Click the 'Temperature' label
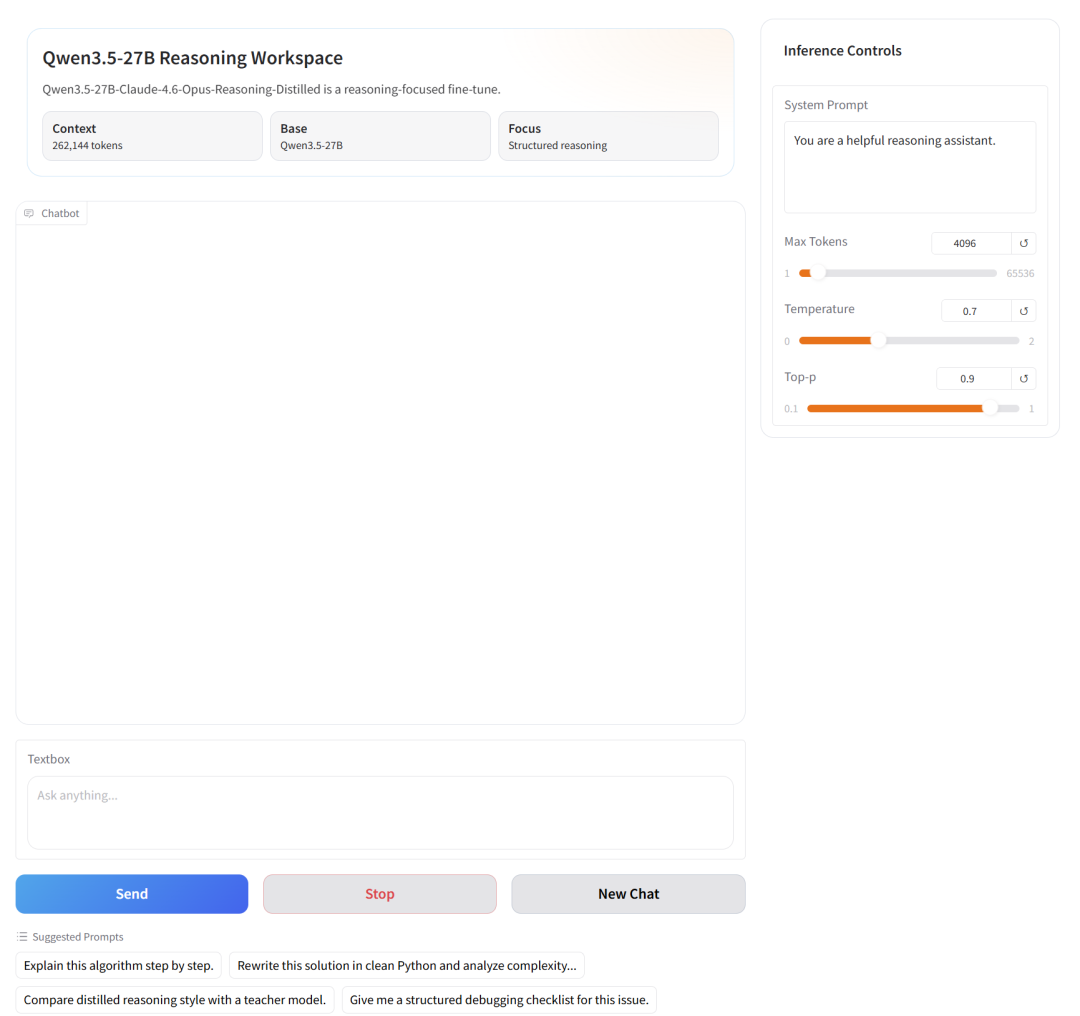1080x1016 pixels. tap(819, 309)
